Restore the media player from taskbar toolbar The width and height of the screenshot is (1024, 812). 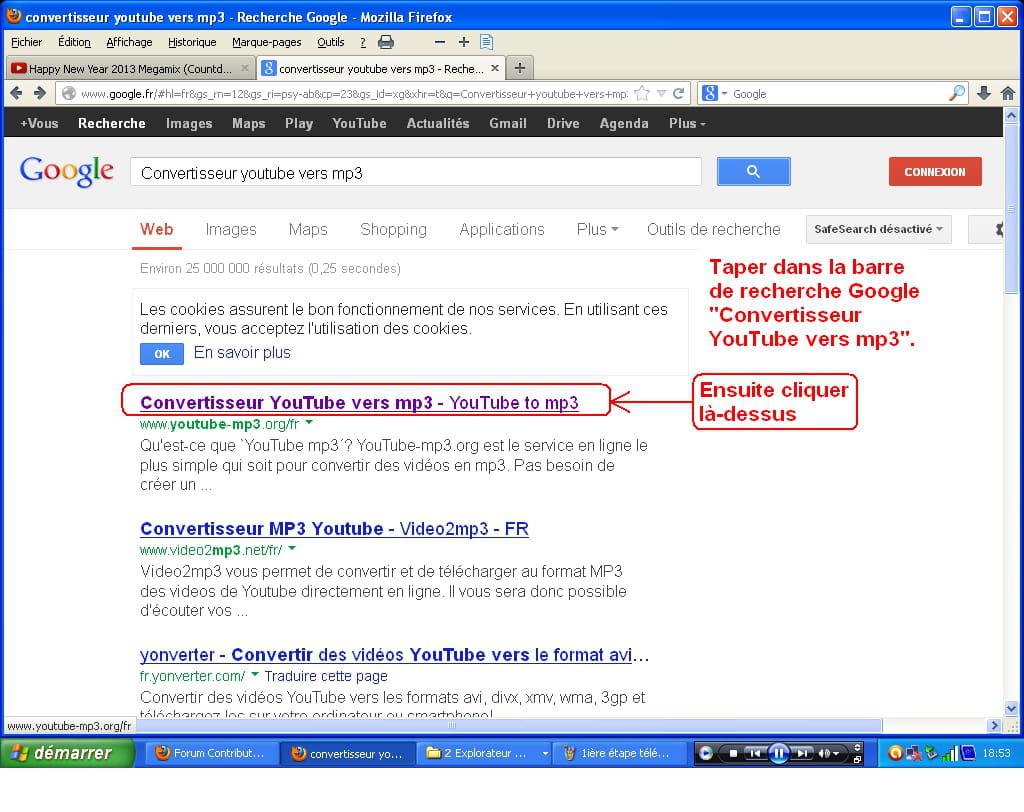(x=857, y=759)
